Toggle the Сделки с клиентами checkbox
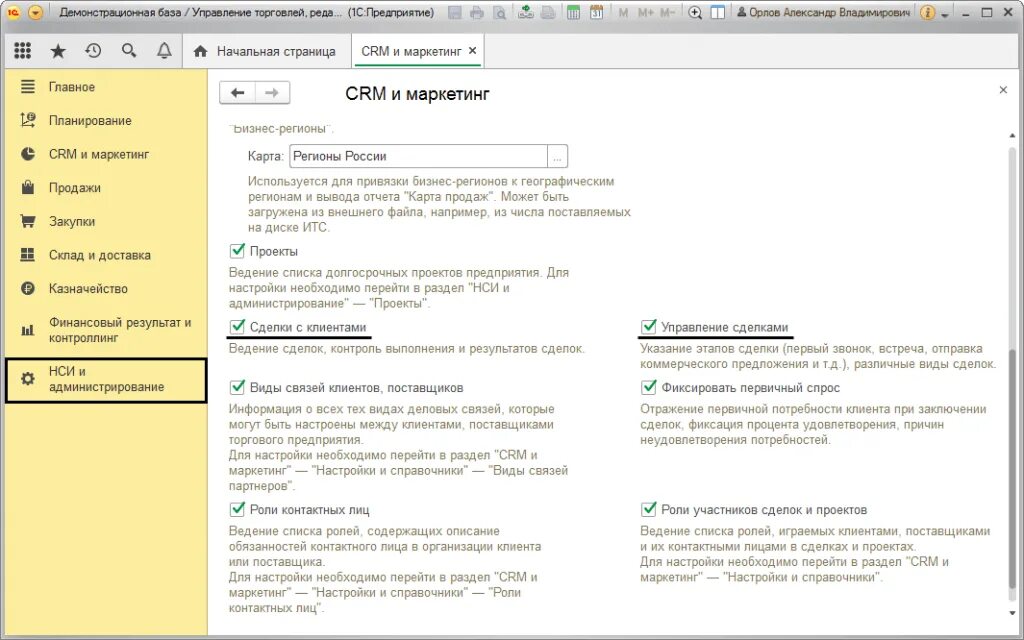Image resolution: width=1024 pixels, height=640 pixels. [x=237, y=327]
